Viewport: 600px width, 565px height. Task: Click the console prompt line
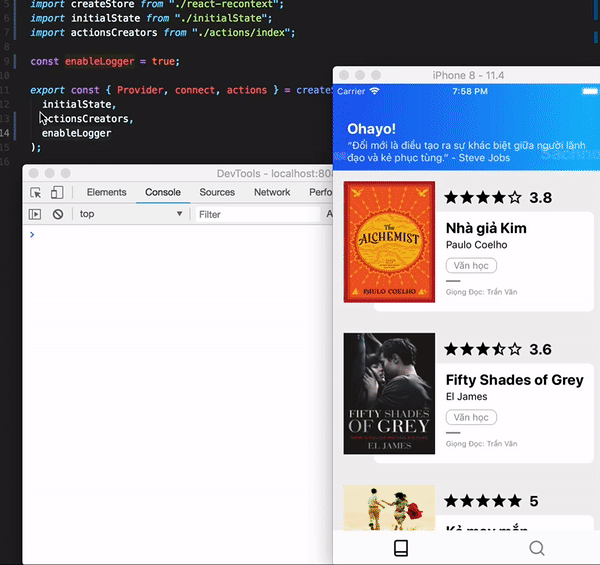178,234
